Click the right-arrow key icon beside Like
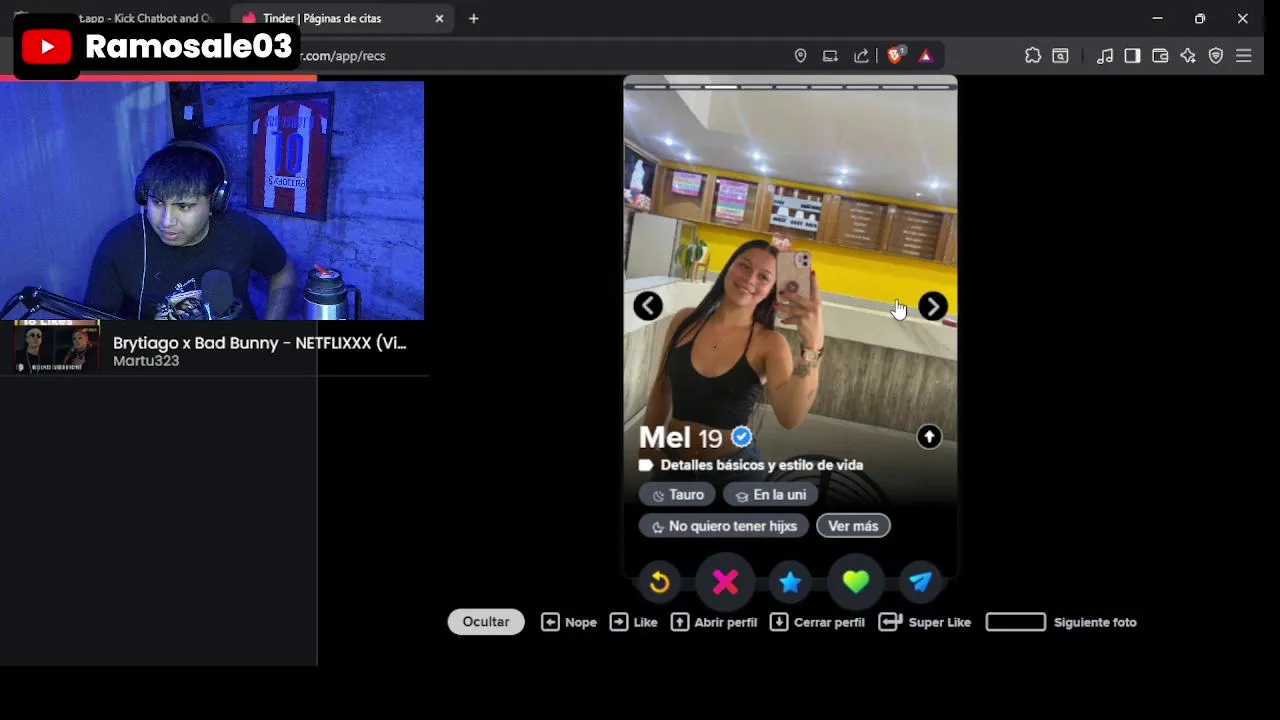This screenshot has height=720, width=1280. 619,622
